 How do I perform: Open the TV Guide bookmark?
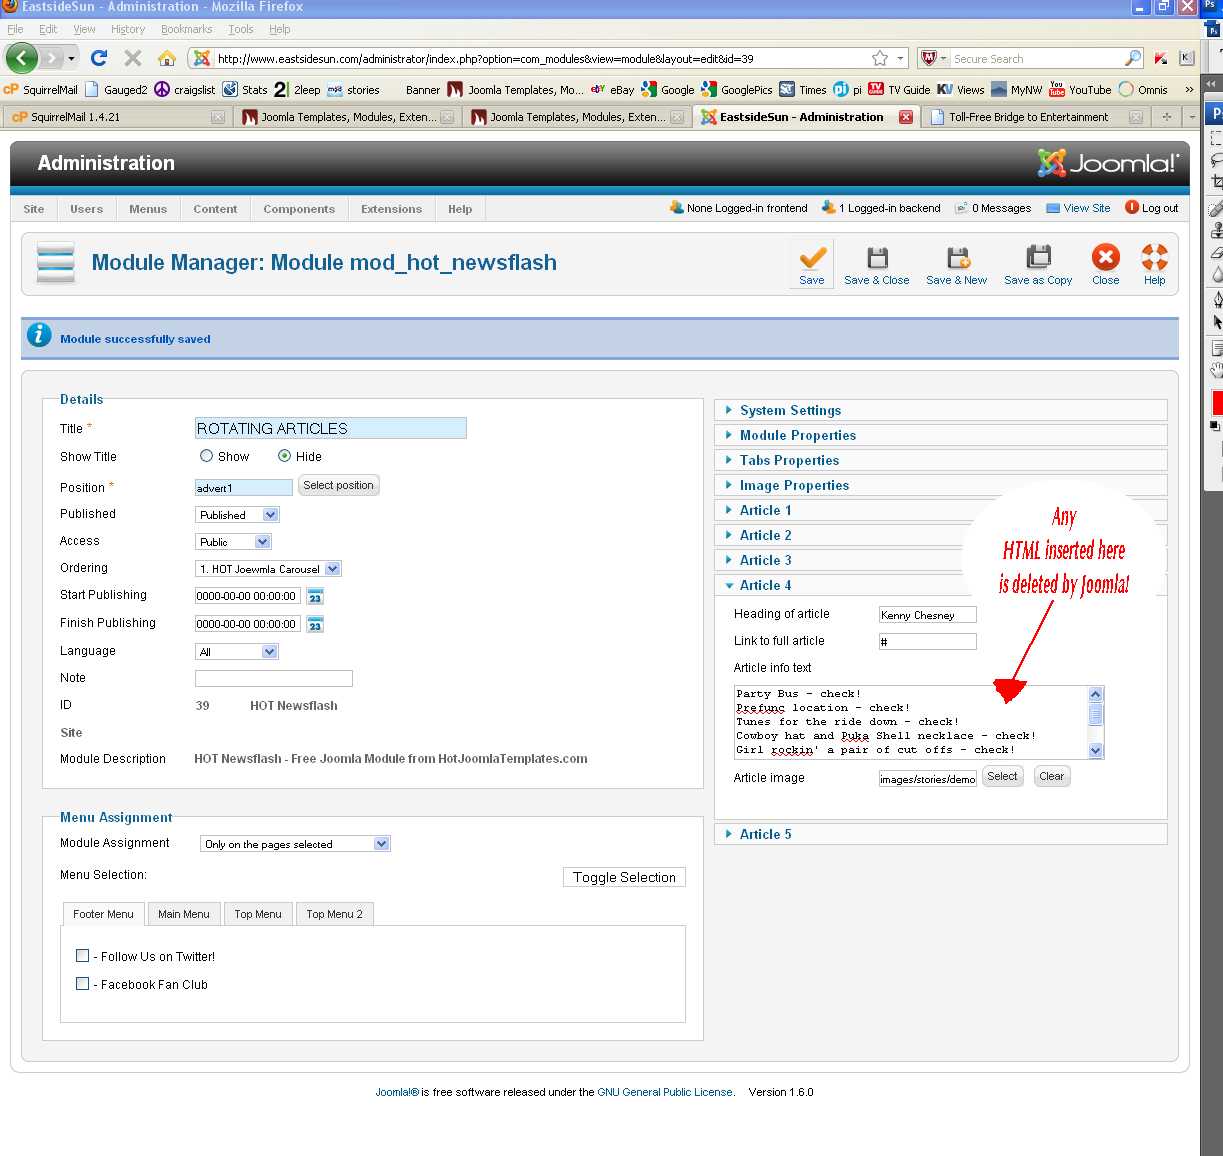pyautogui.click(x=899, y=89)
